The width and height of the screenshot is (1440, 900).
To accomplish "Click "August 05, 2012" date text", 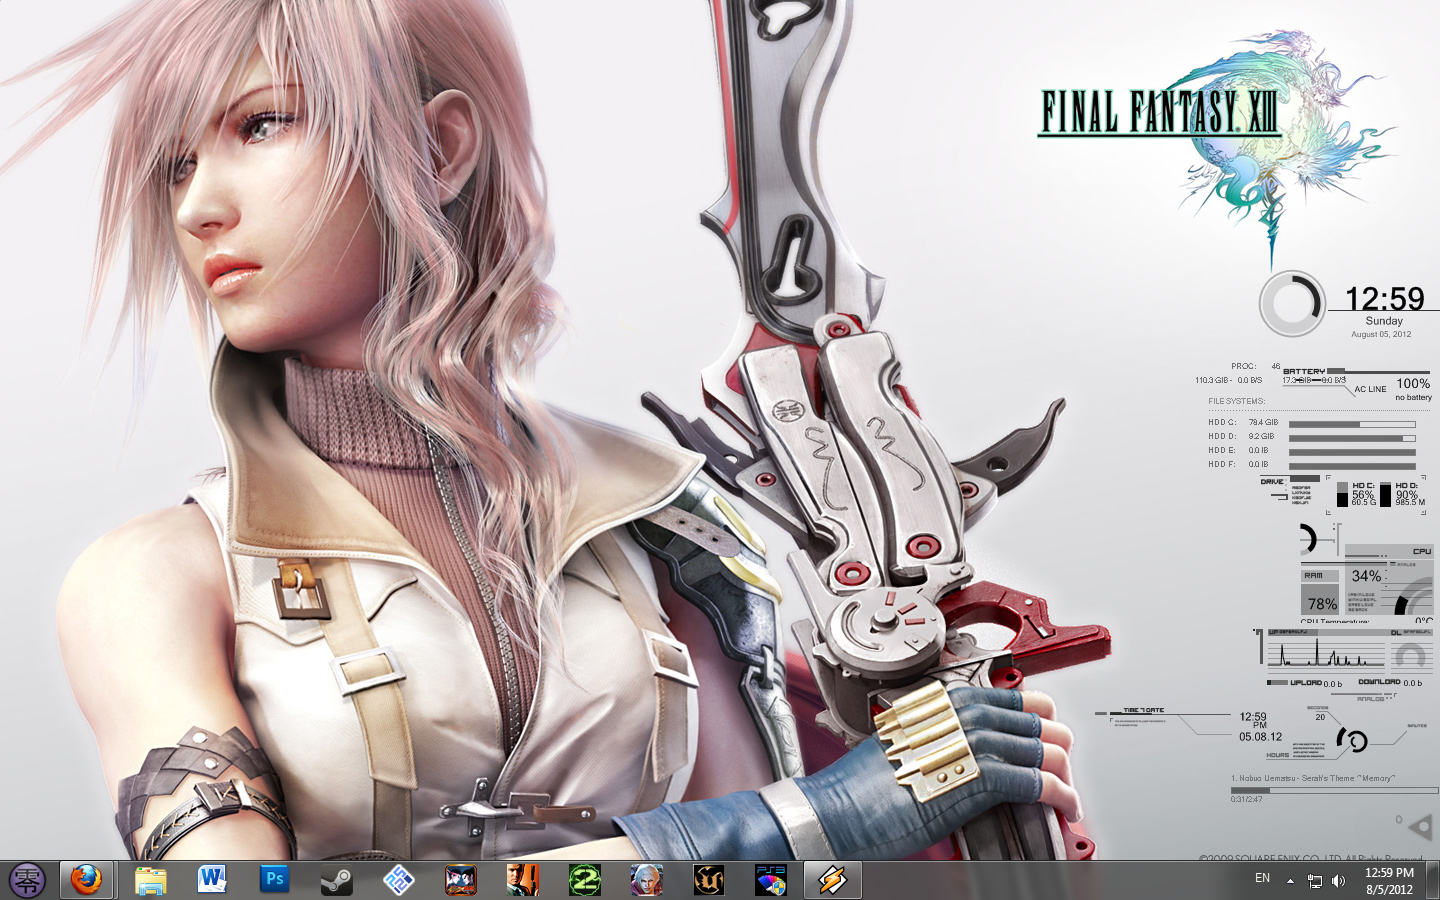I will 1381,334.
